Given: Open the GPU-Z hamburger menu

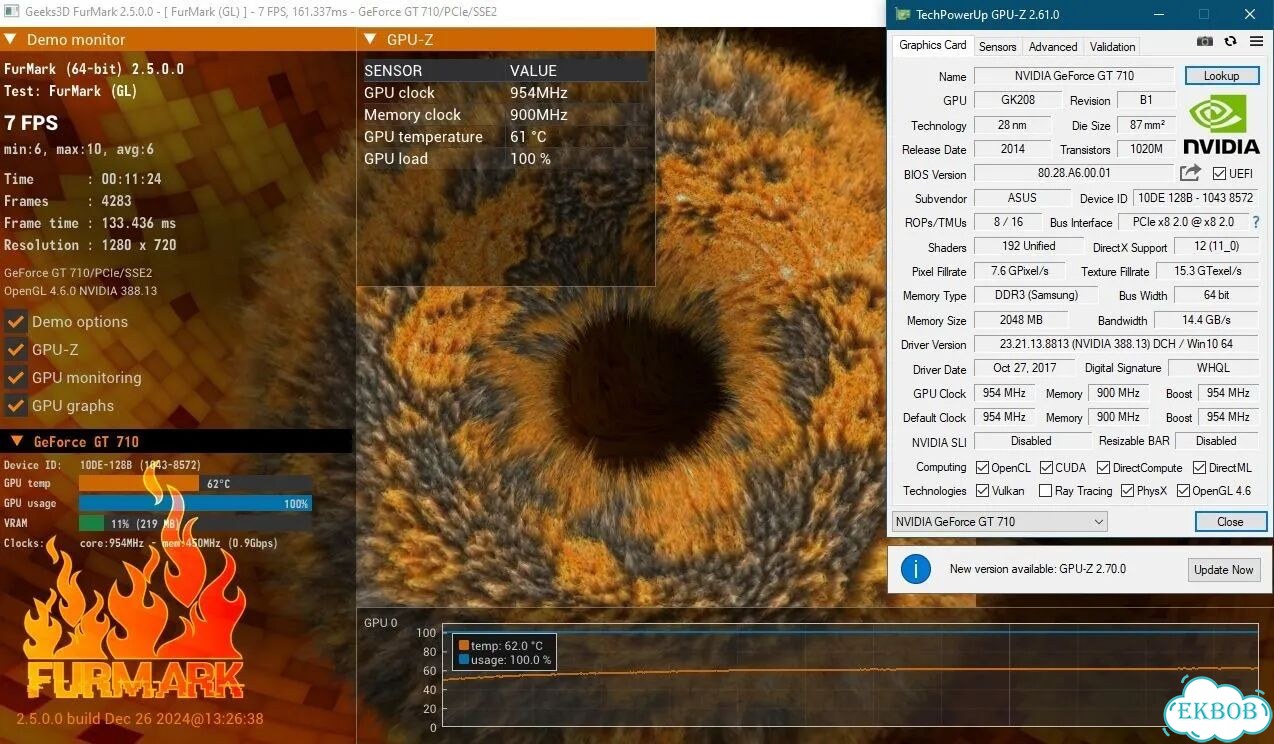Looking at the screenshot, I should [x=1256, y=41].
